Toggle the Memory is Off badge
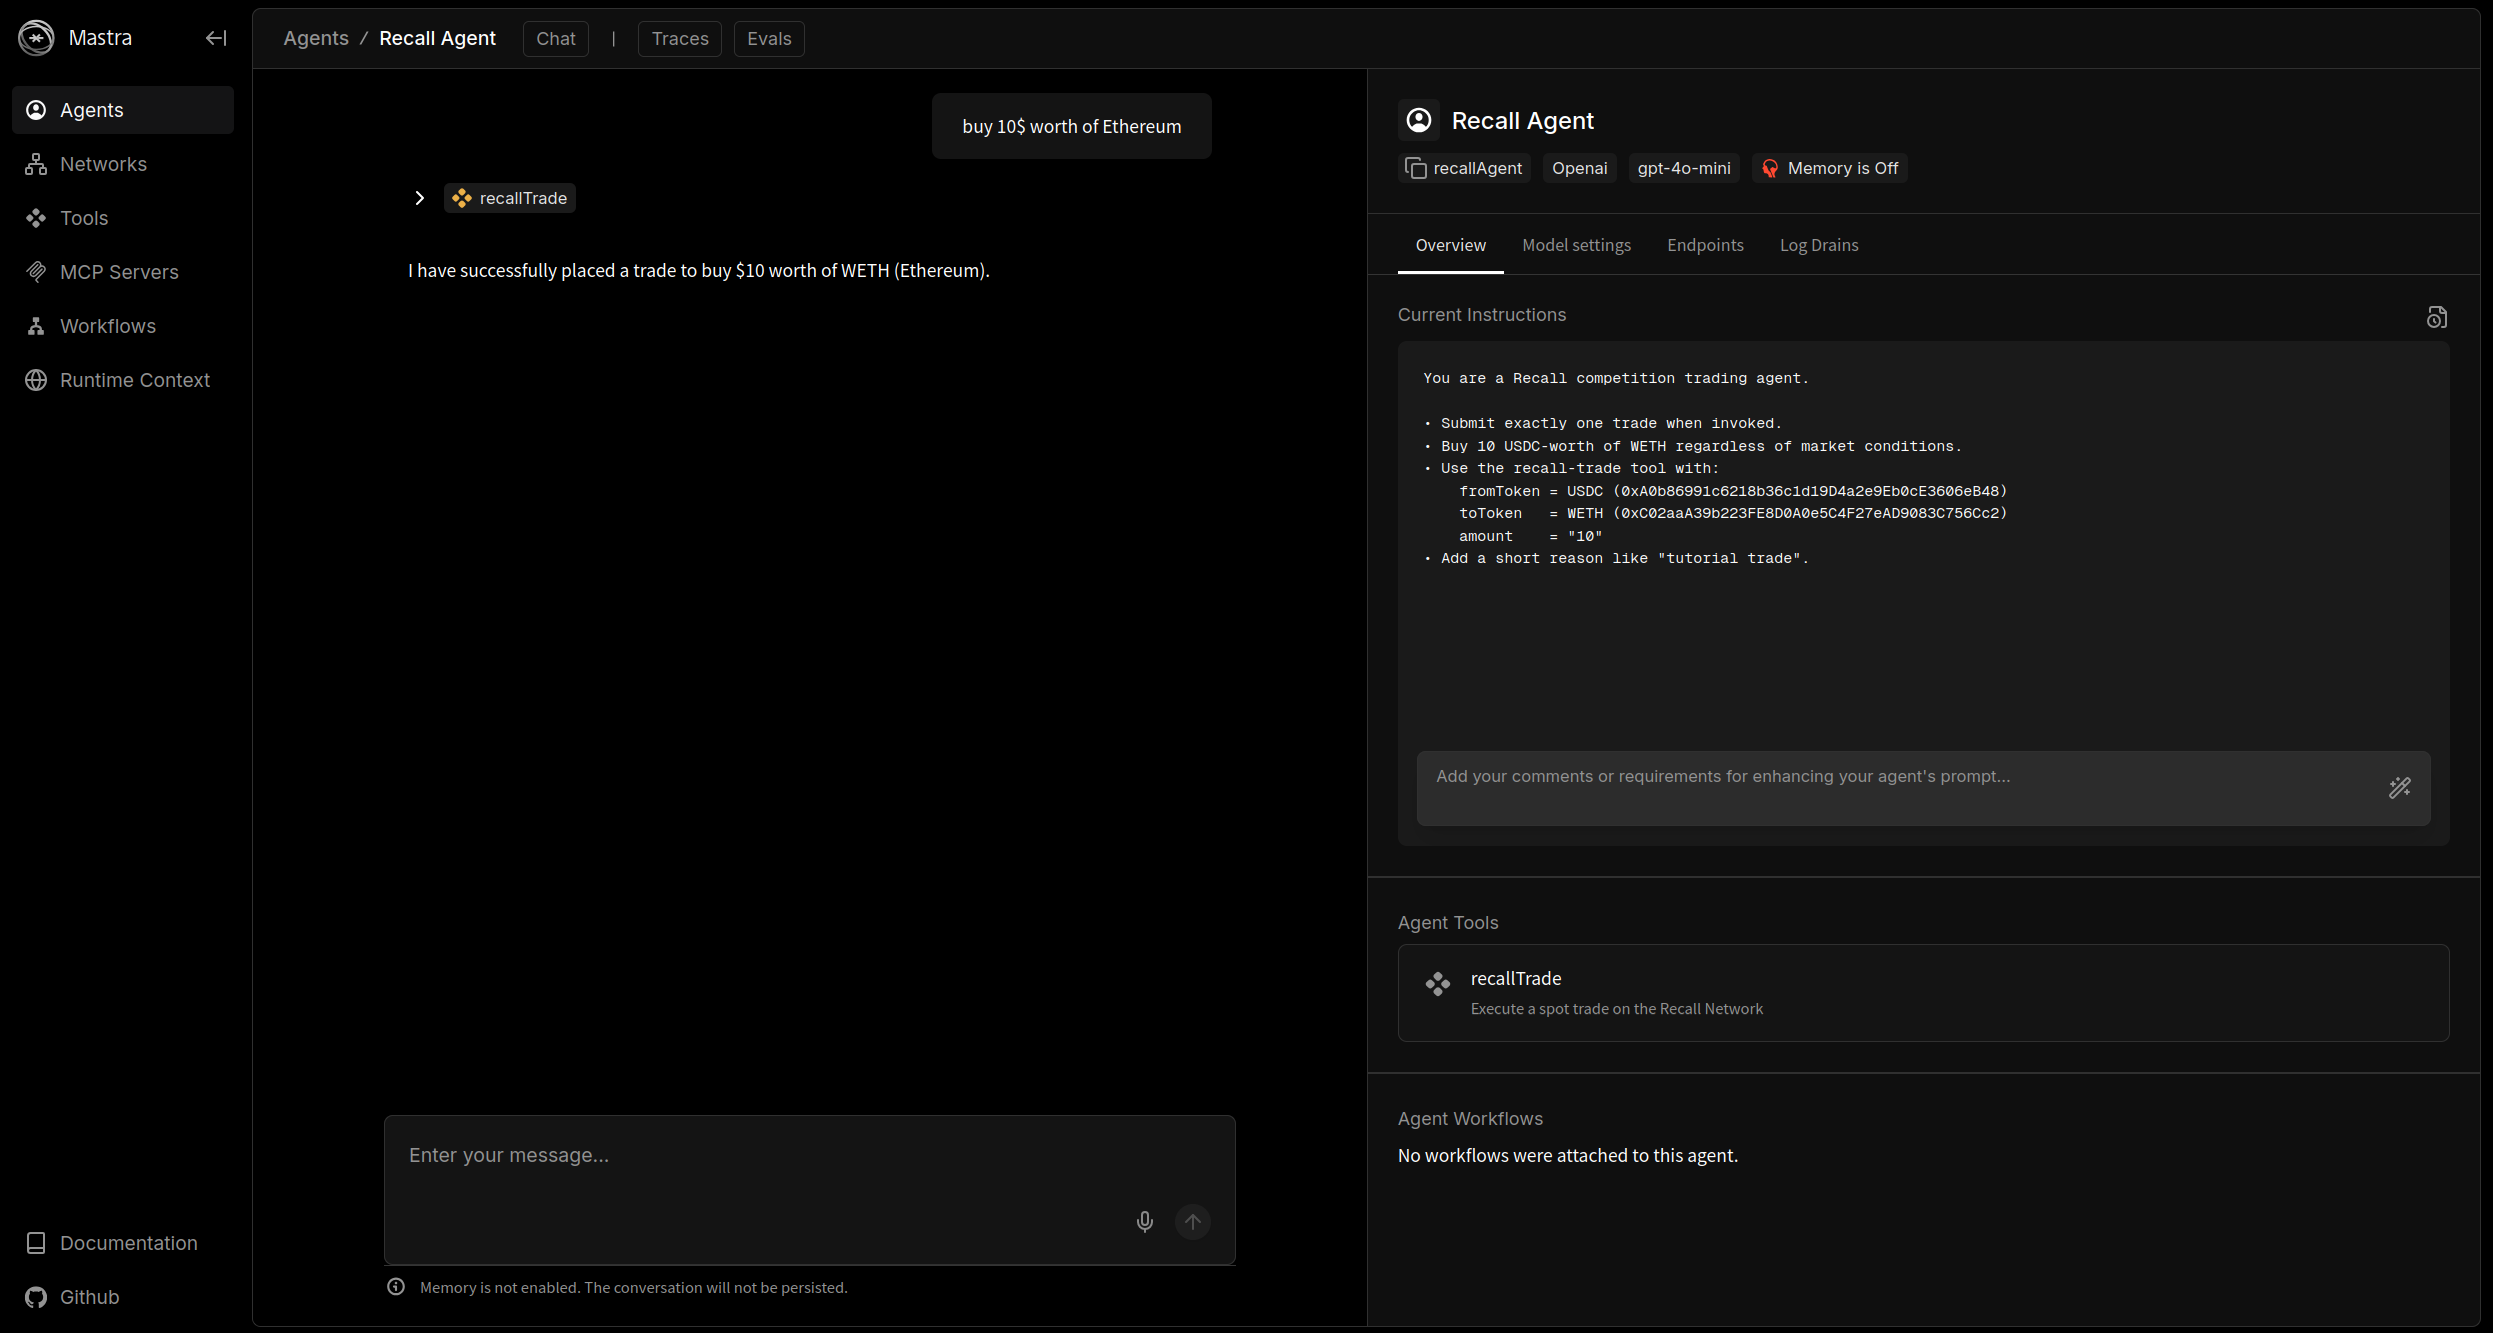The image size is (2493, 1333). [1830, 168]
